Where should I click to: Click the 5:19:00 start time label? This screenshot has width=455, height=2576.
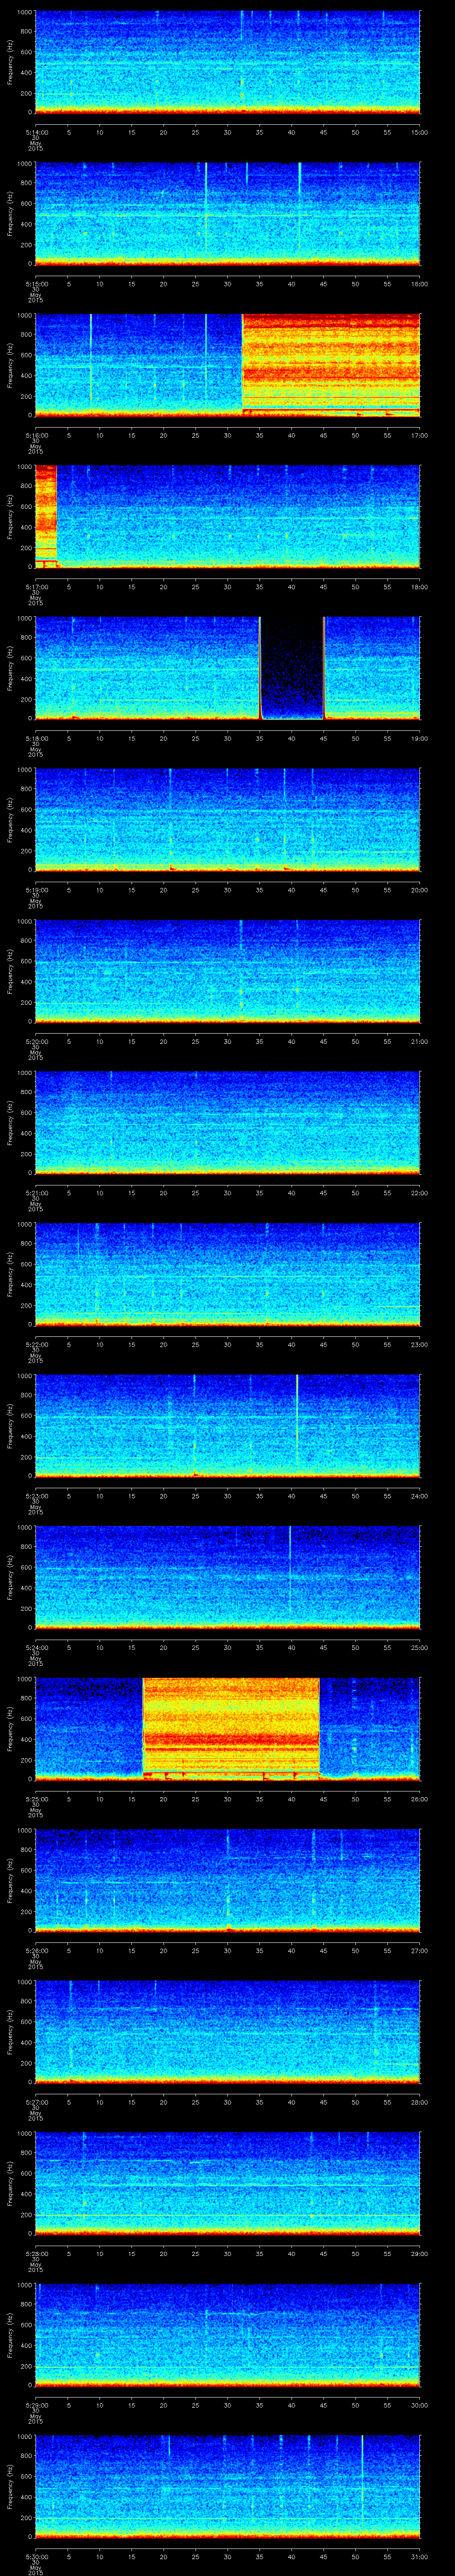(36, 890)
